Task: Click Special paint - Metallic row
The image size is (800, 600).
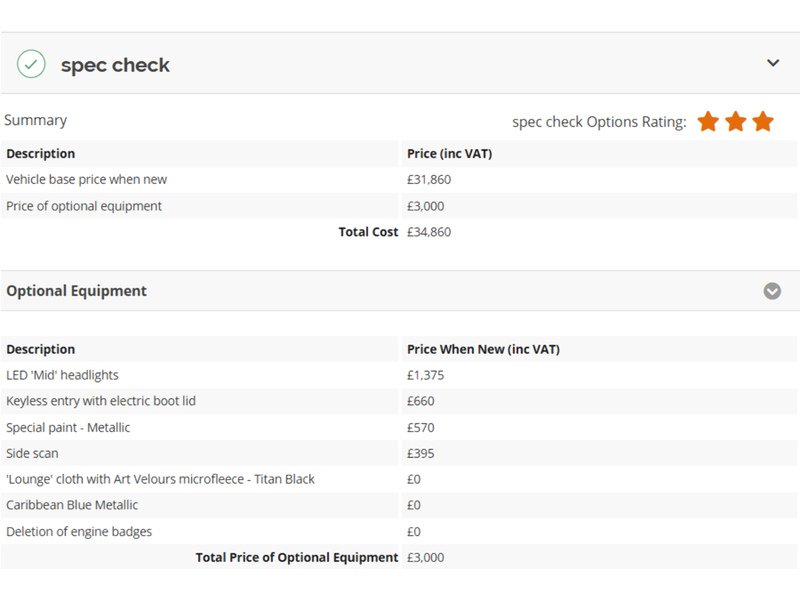Action: tap(399, 428)
